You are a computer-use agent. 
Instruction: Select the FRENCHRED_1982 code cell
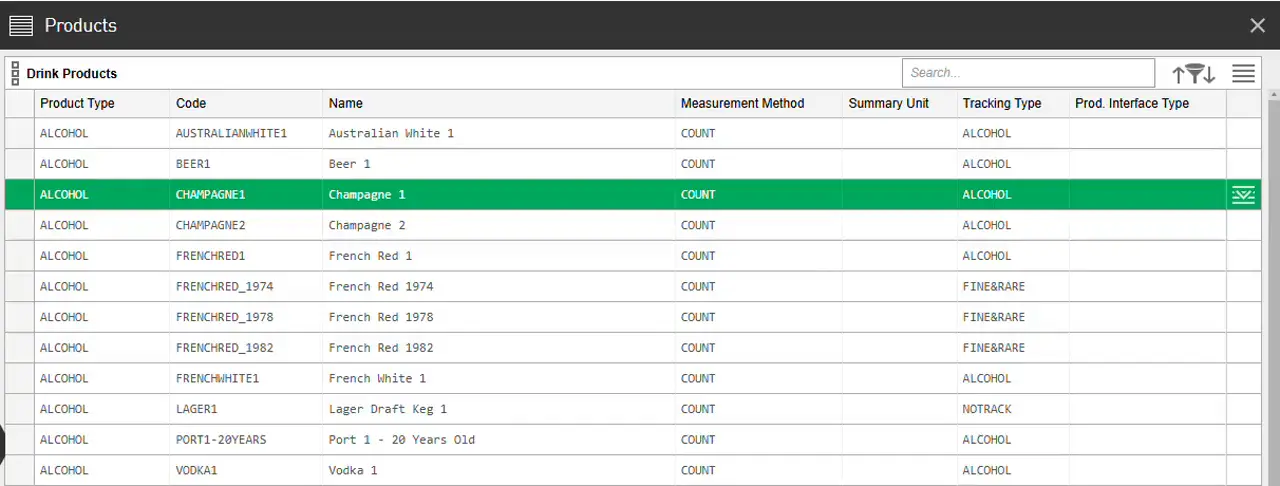coord(246,348)
